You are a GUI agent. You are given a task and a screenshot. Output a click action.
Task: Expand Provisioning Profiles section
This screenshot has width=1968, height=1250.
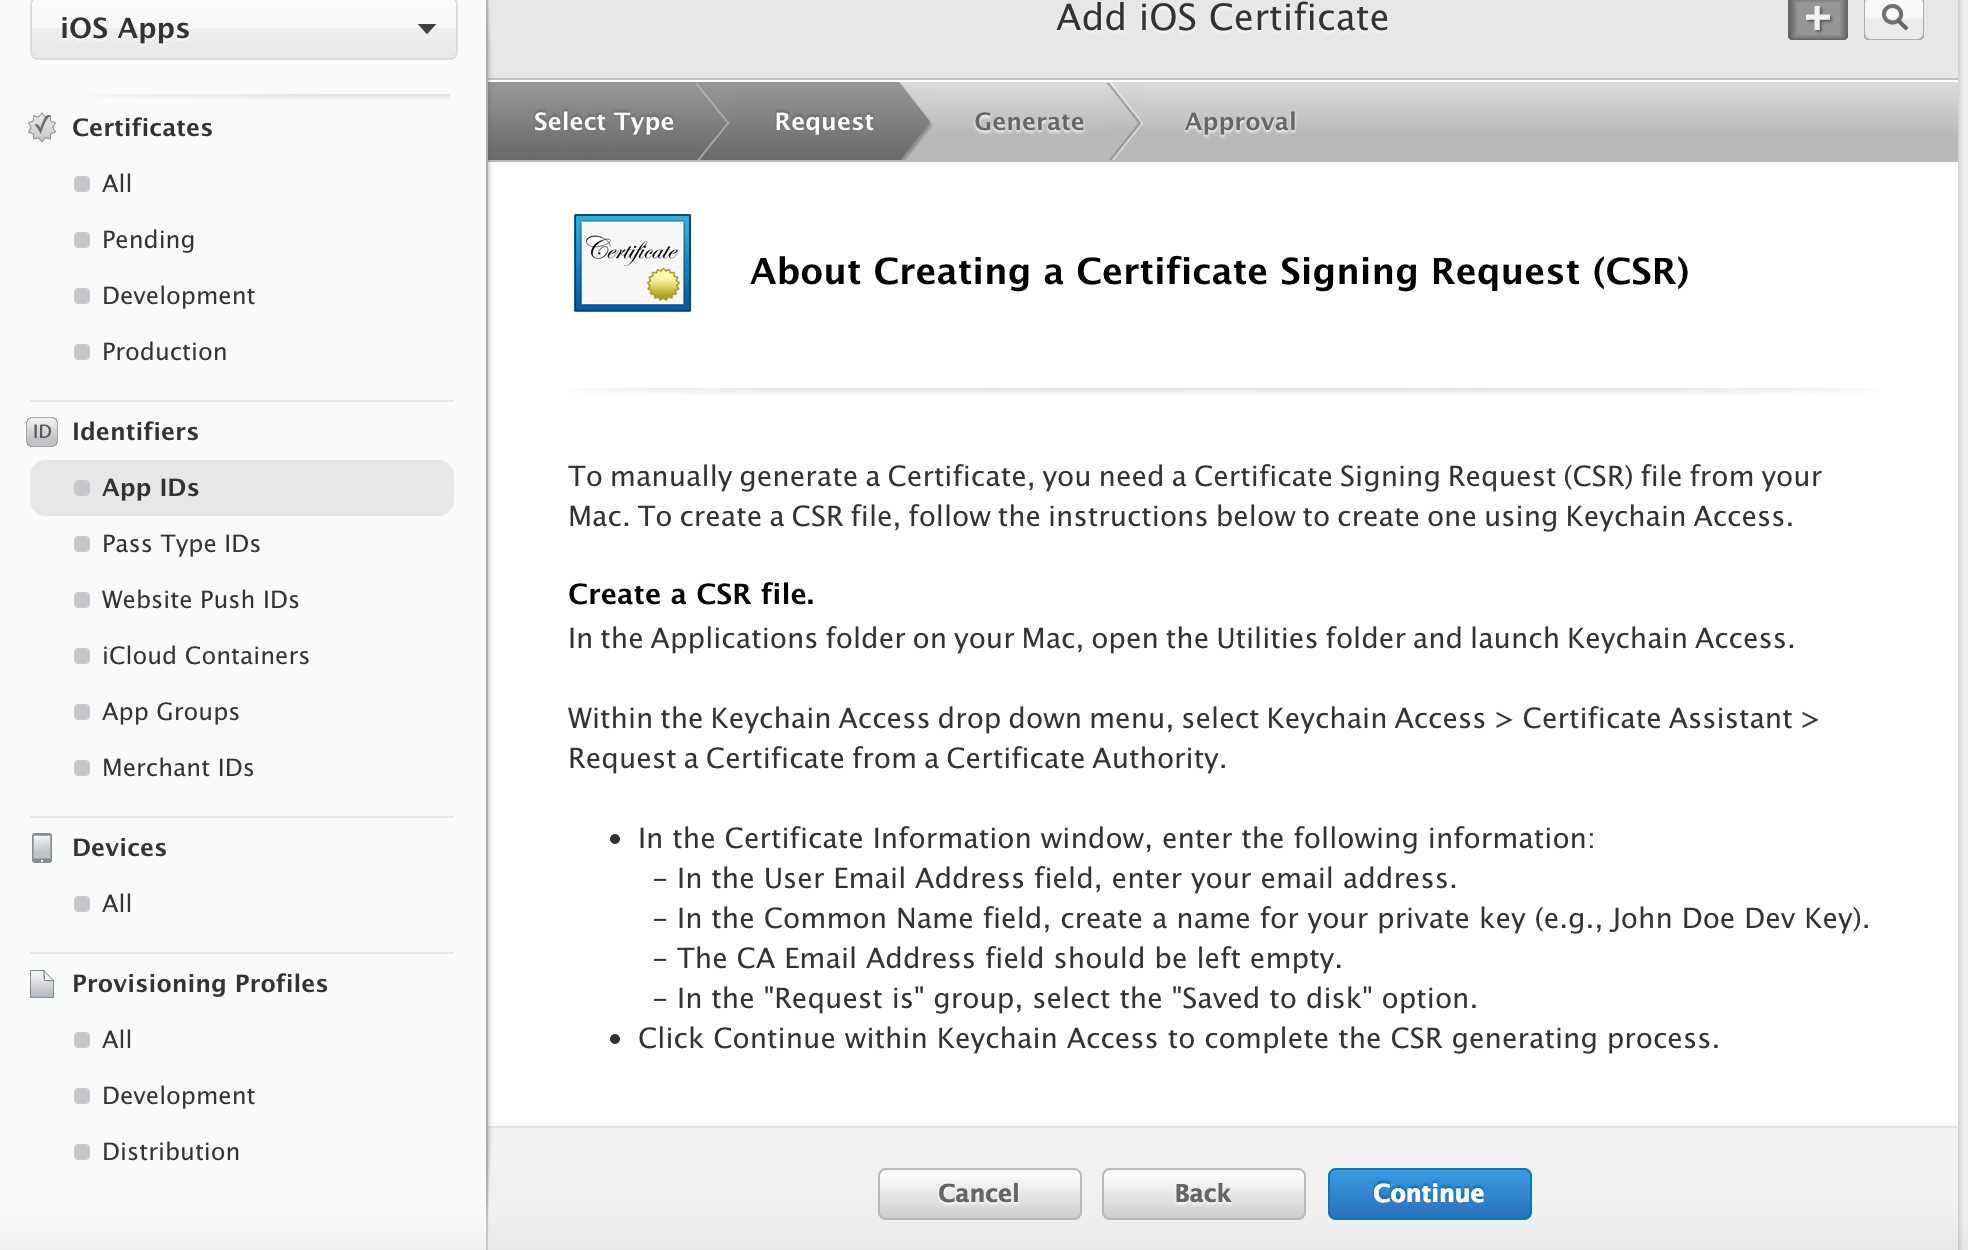[201, 983]
